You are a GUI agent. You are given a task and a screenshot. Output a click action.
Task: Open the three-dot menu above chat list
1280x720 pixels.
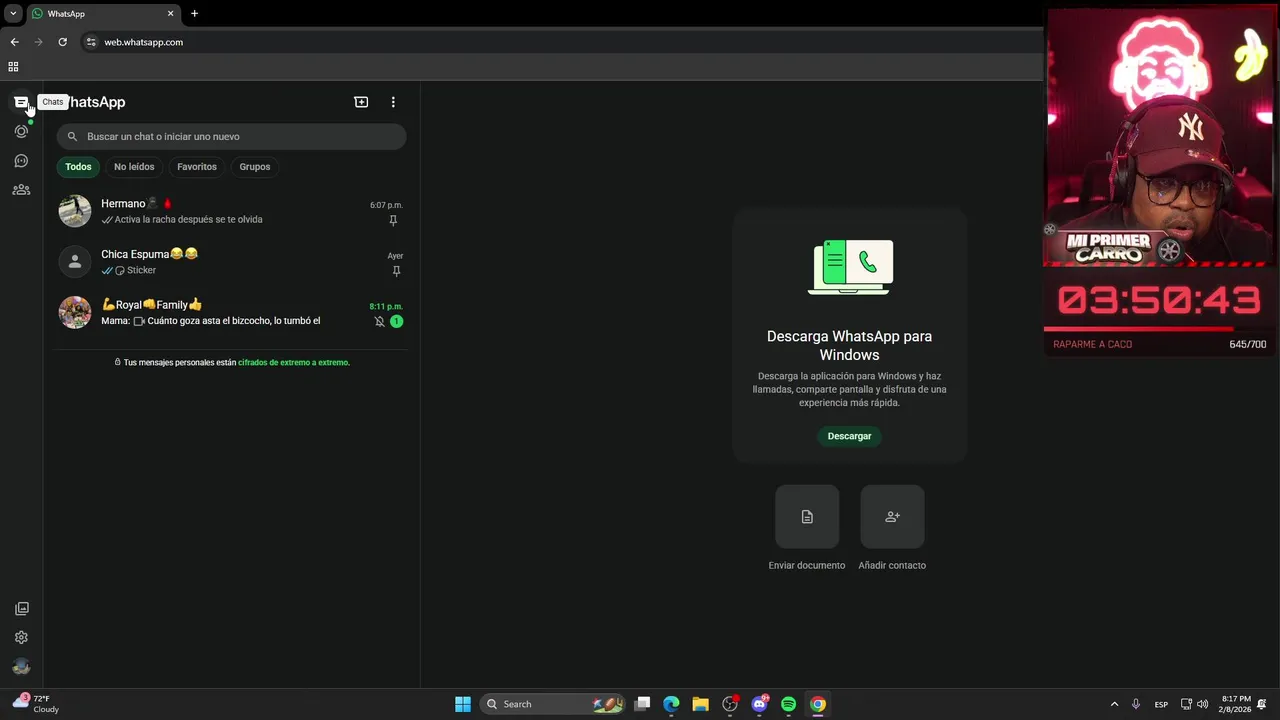[393, 102]
